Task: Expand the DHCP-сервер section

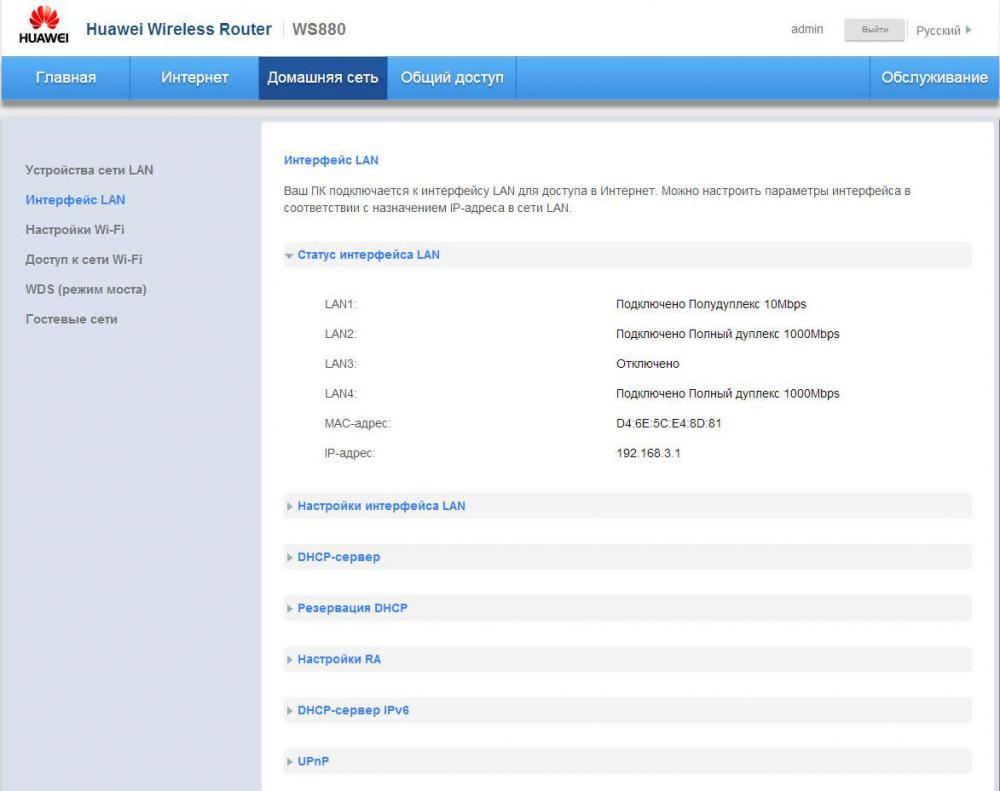Action: point(338,557)
